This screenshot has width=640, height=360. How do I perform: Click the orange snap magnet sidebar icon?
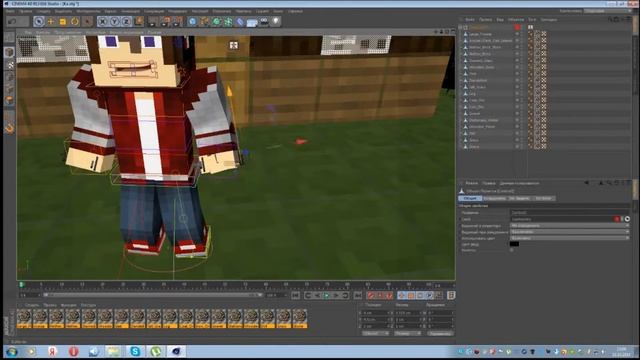pos(9,128)
